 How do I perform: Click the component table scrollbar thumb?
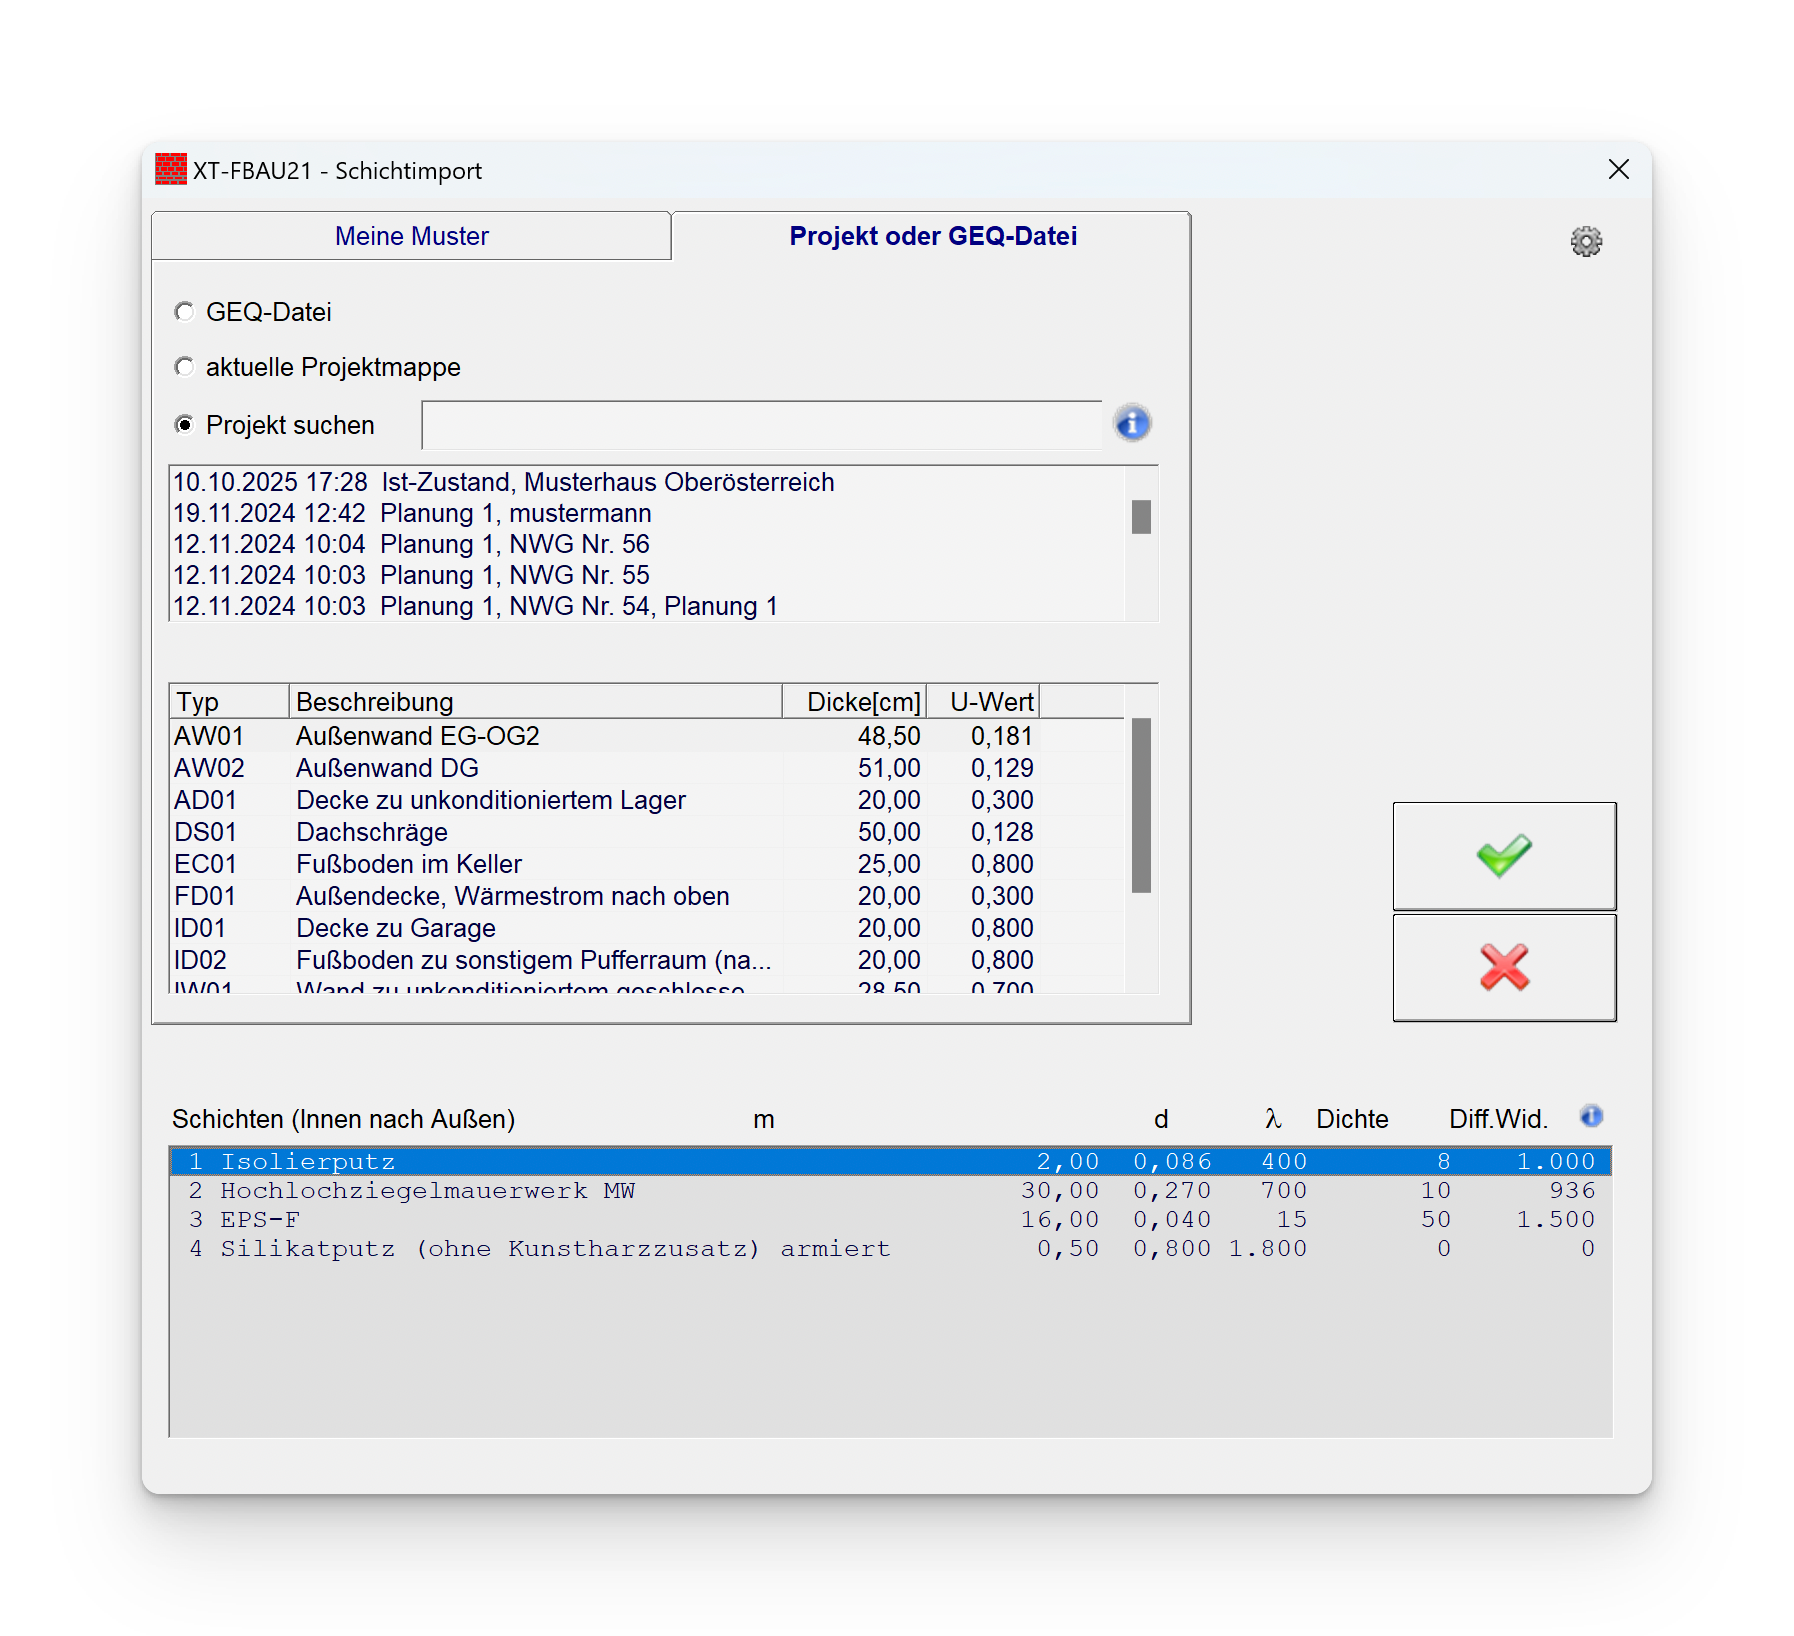click(1140, 804)
